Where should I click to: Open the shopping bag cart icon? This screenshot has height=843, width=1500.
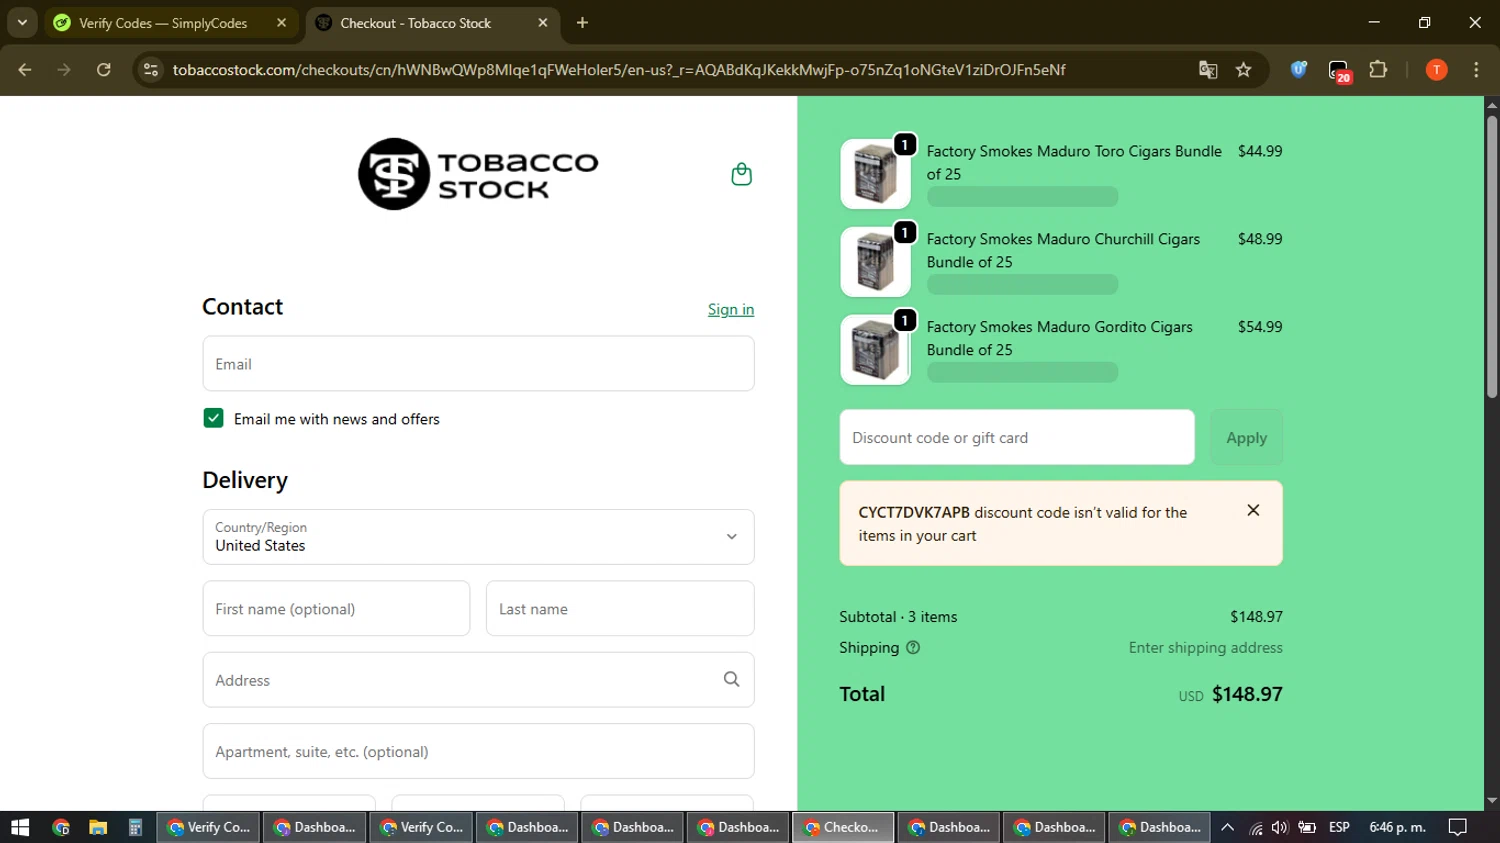click(741, 174)
